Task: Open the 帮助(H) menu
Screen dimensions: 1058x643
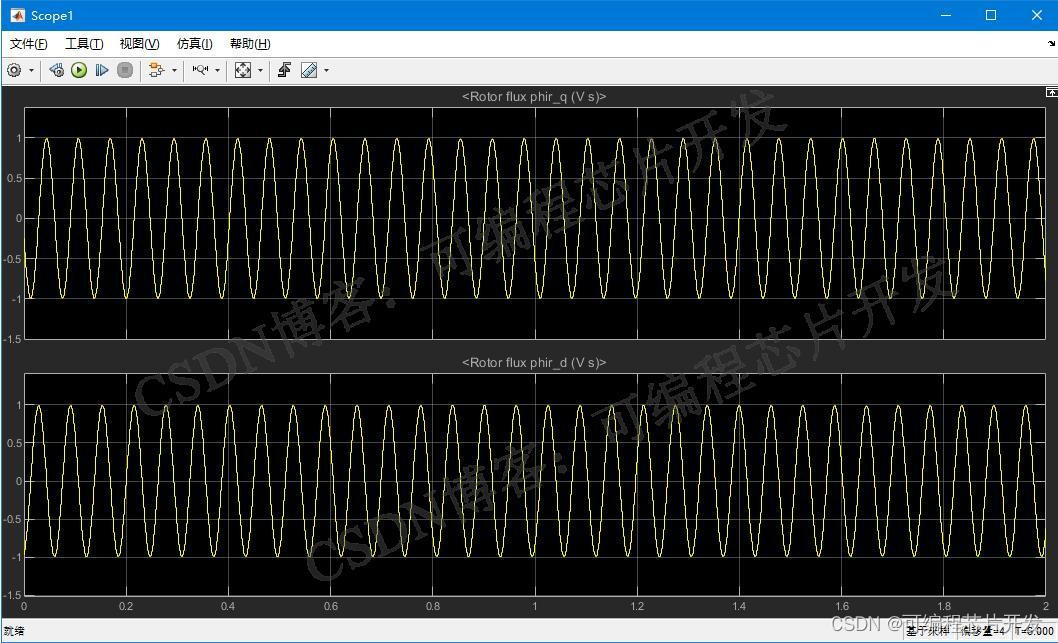Action: point(250,44)
